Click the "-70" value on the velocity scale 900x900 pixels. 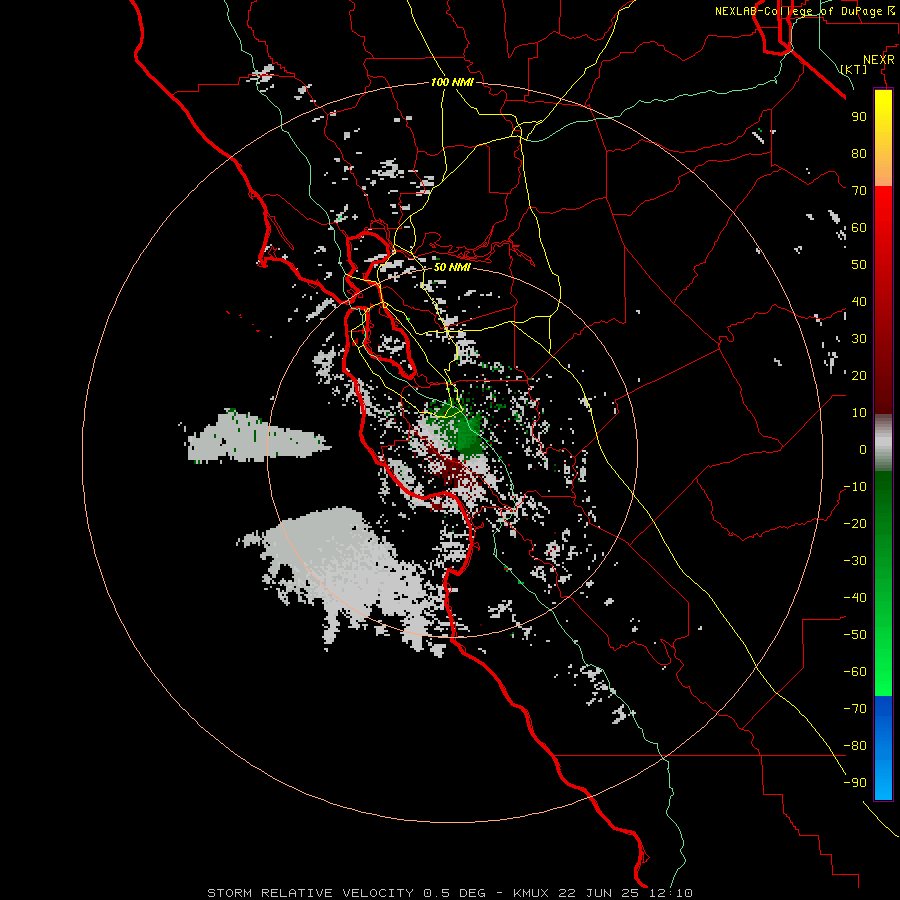pyautogui.click(x=855, y=708)
